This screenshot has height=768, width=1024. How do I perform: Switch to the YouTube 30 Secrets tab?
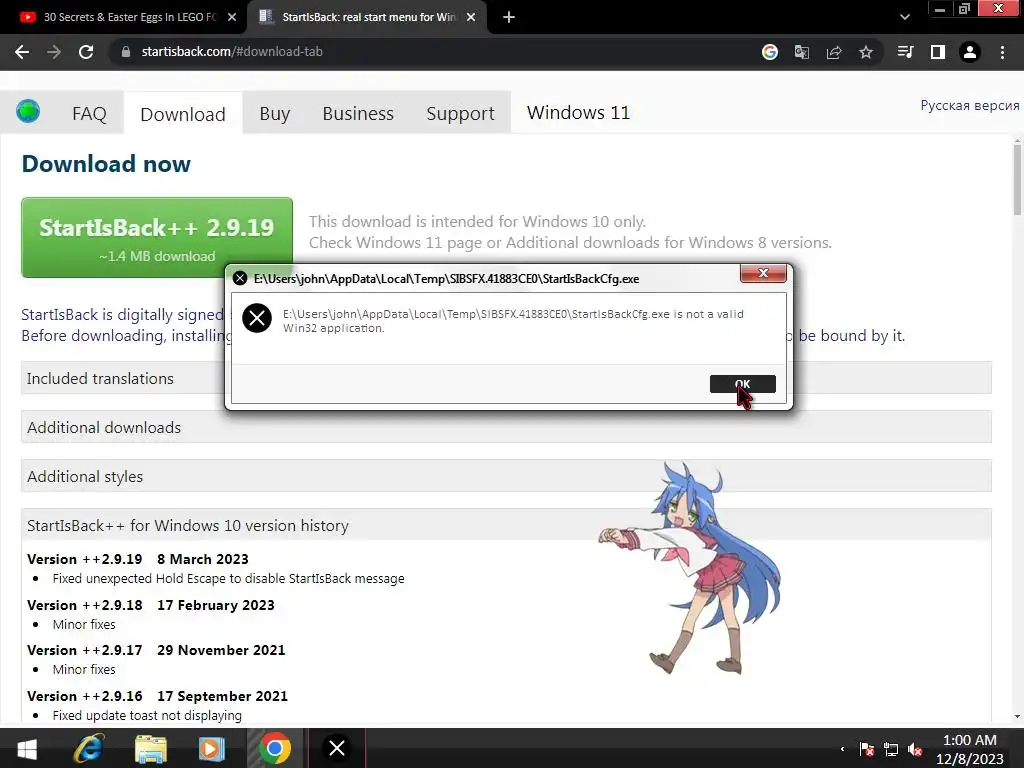pyautogui.click(x=124, y=18)
